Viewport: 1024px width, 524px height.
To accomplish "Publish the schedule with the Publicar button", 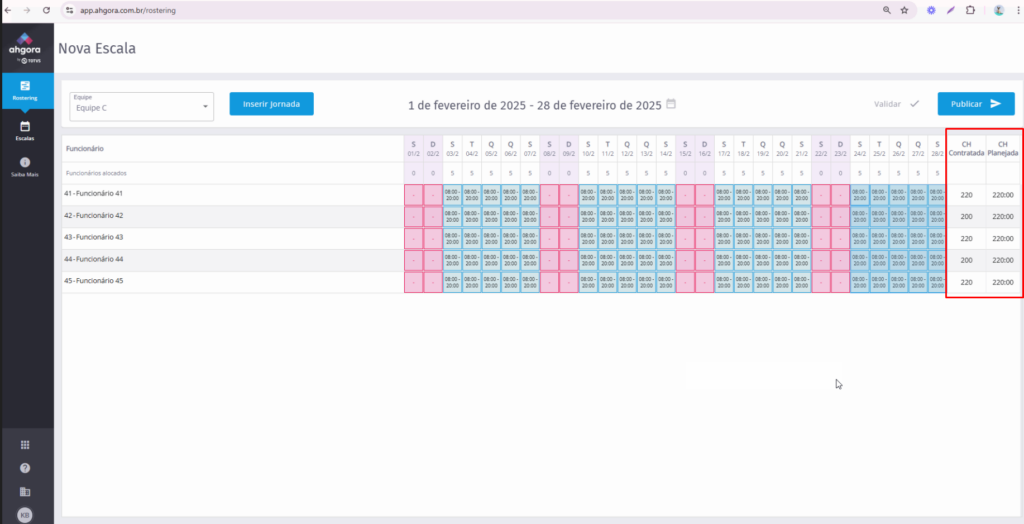I will [975, 103].
